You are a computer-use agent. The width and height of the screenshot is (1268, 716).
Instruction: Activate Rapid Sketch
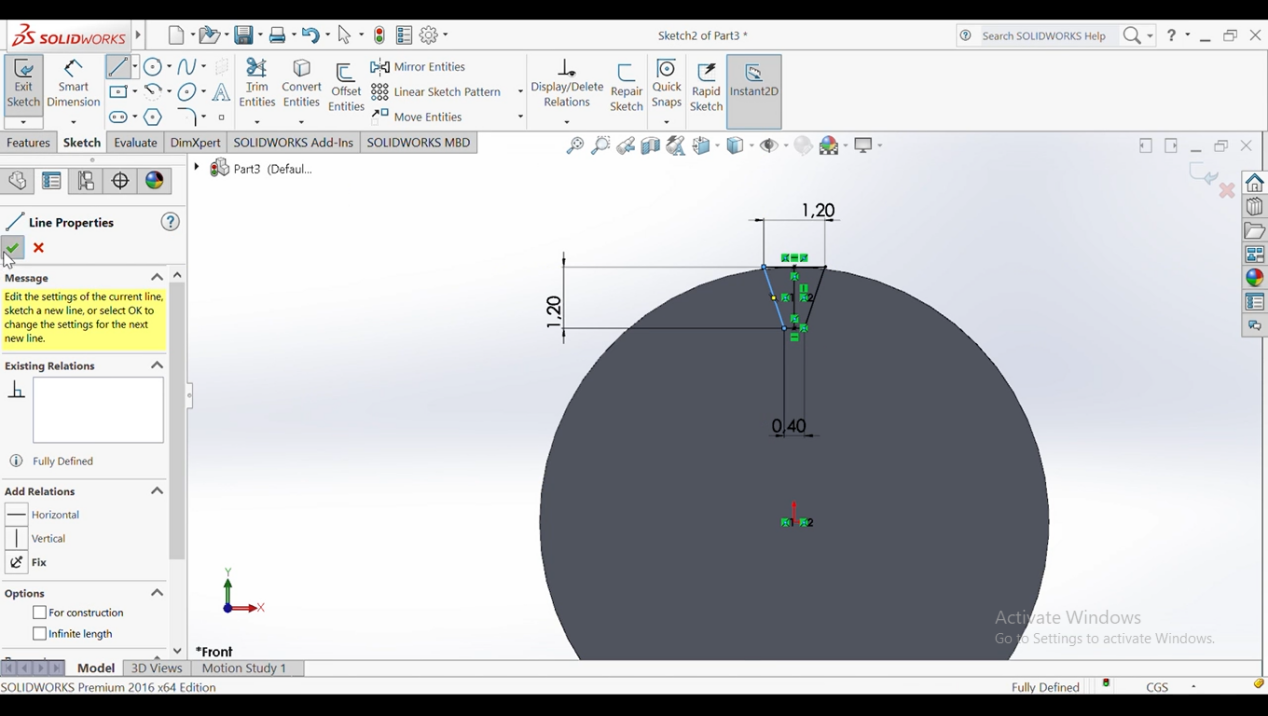click(706, 87)
